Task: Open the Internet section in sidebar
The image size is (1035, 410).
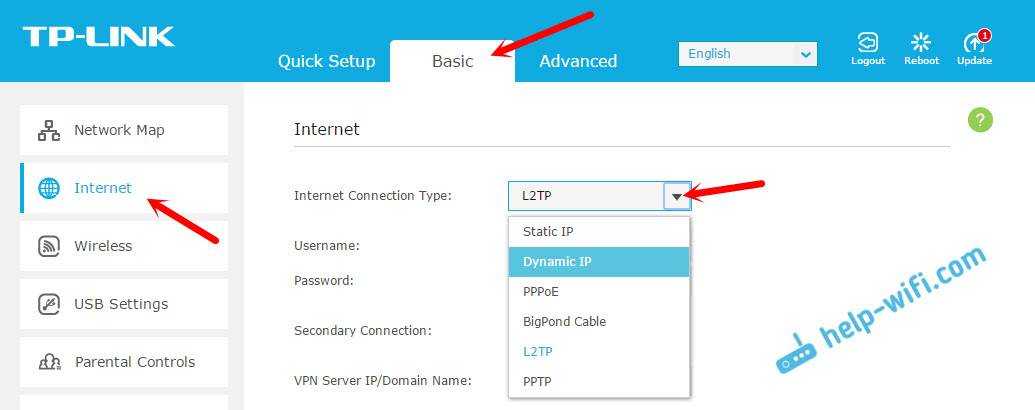Action: pyautogui.click(x=102, y=188)
